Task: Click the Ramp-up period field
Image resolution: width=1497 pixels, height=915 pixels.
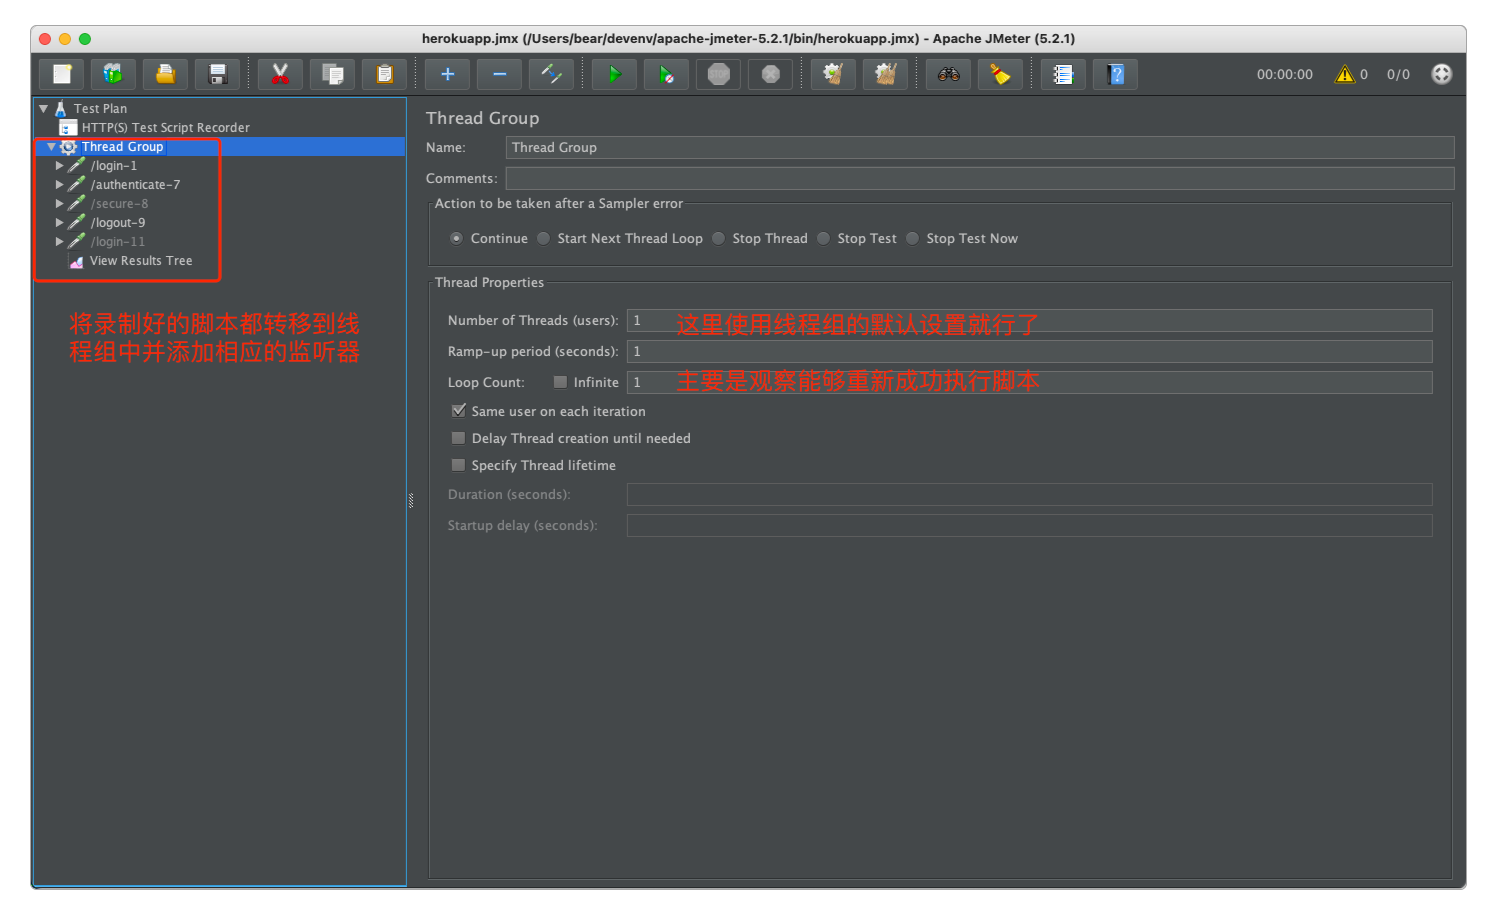Action: (x=1029, y=351)
